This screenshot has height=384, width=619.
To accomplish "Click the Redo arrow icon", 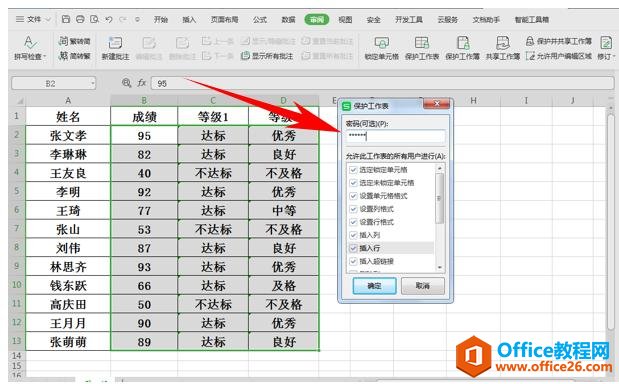I will 123,19.
